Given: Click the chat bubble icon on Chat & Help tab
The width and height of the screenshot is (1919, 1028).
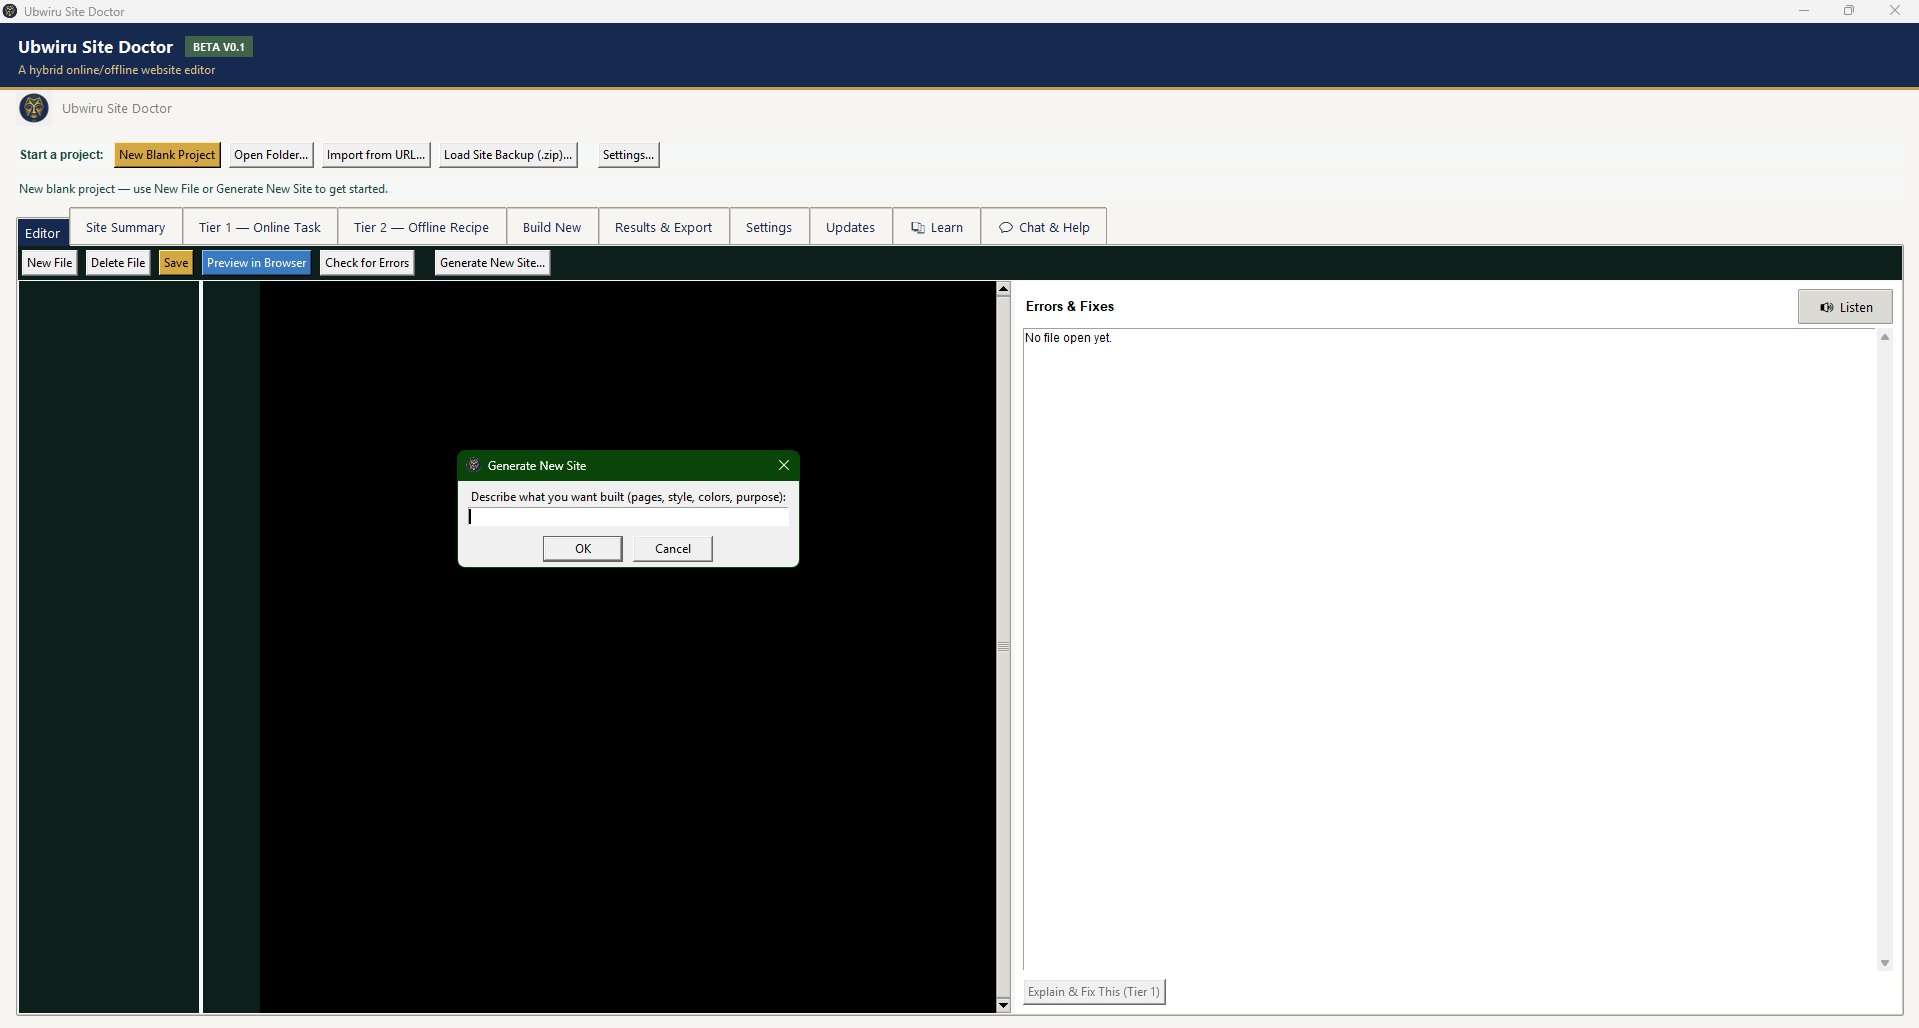Looking at the screenshot, I should click(x=1006, y=228).
